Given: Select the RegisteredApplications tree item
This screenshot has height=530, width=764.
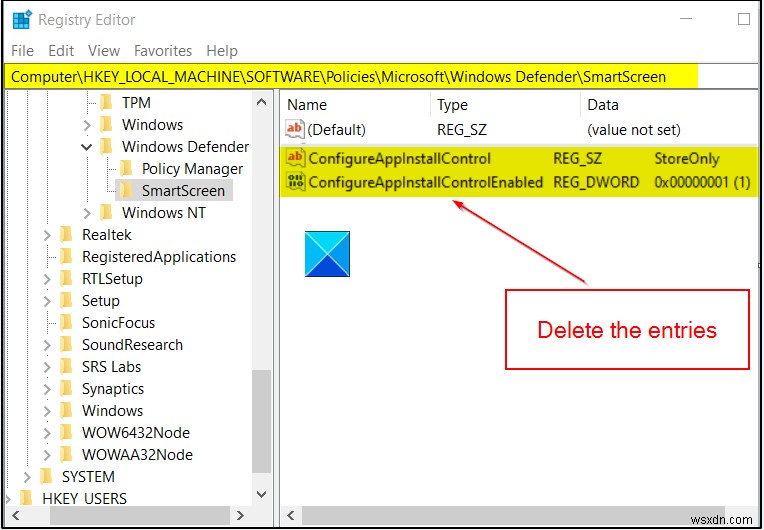Looking at the screenshot, I should pyautogui.click(x=159, y=257).
